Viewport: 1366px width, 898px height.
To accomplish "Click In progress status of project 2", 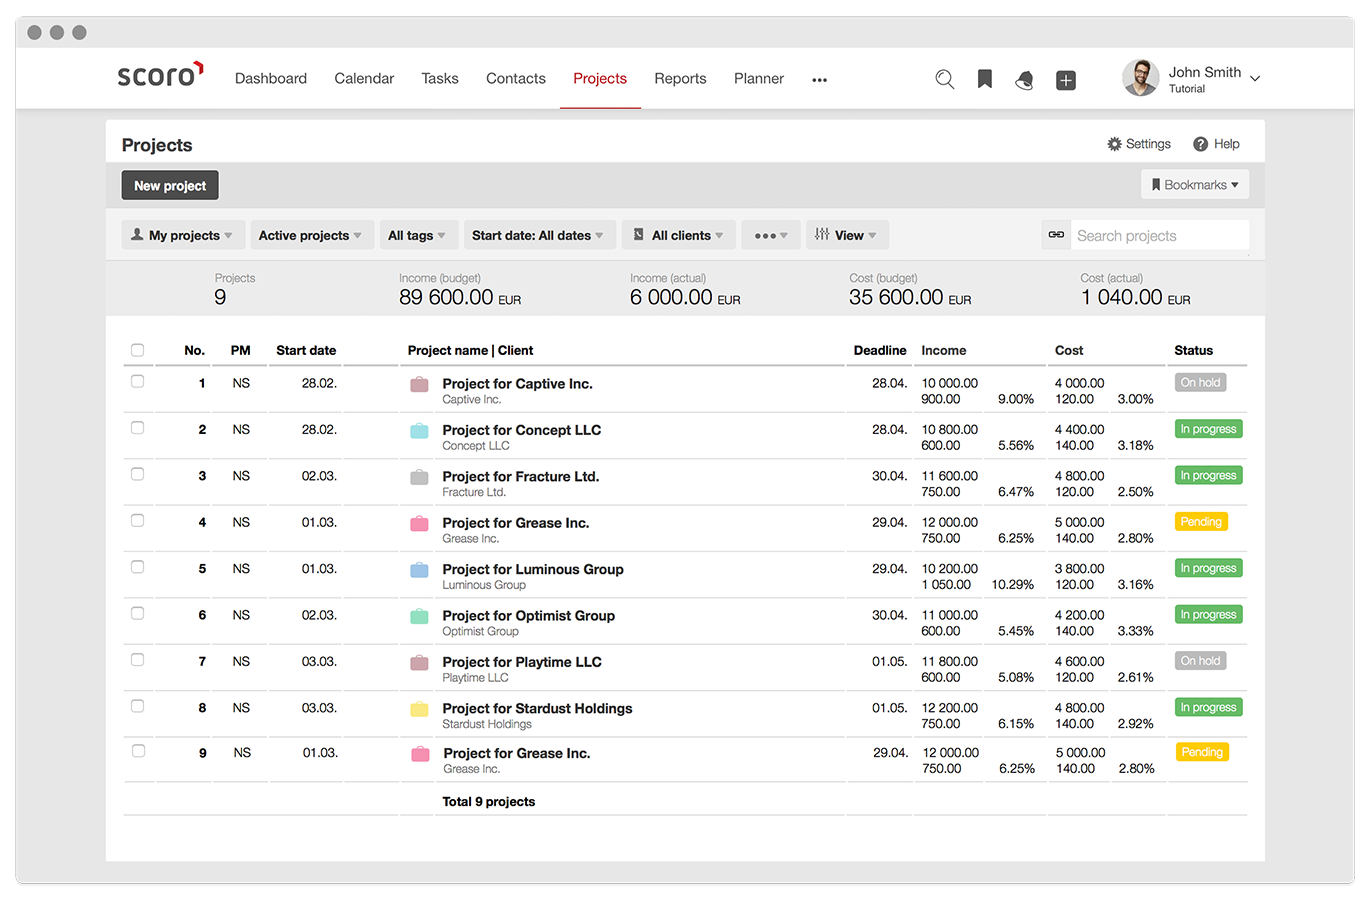I will tap(1209, 429).
